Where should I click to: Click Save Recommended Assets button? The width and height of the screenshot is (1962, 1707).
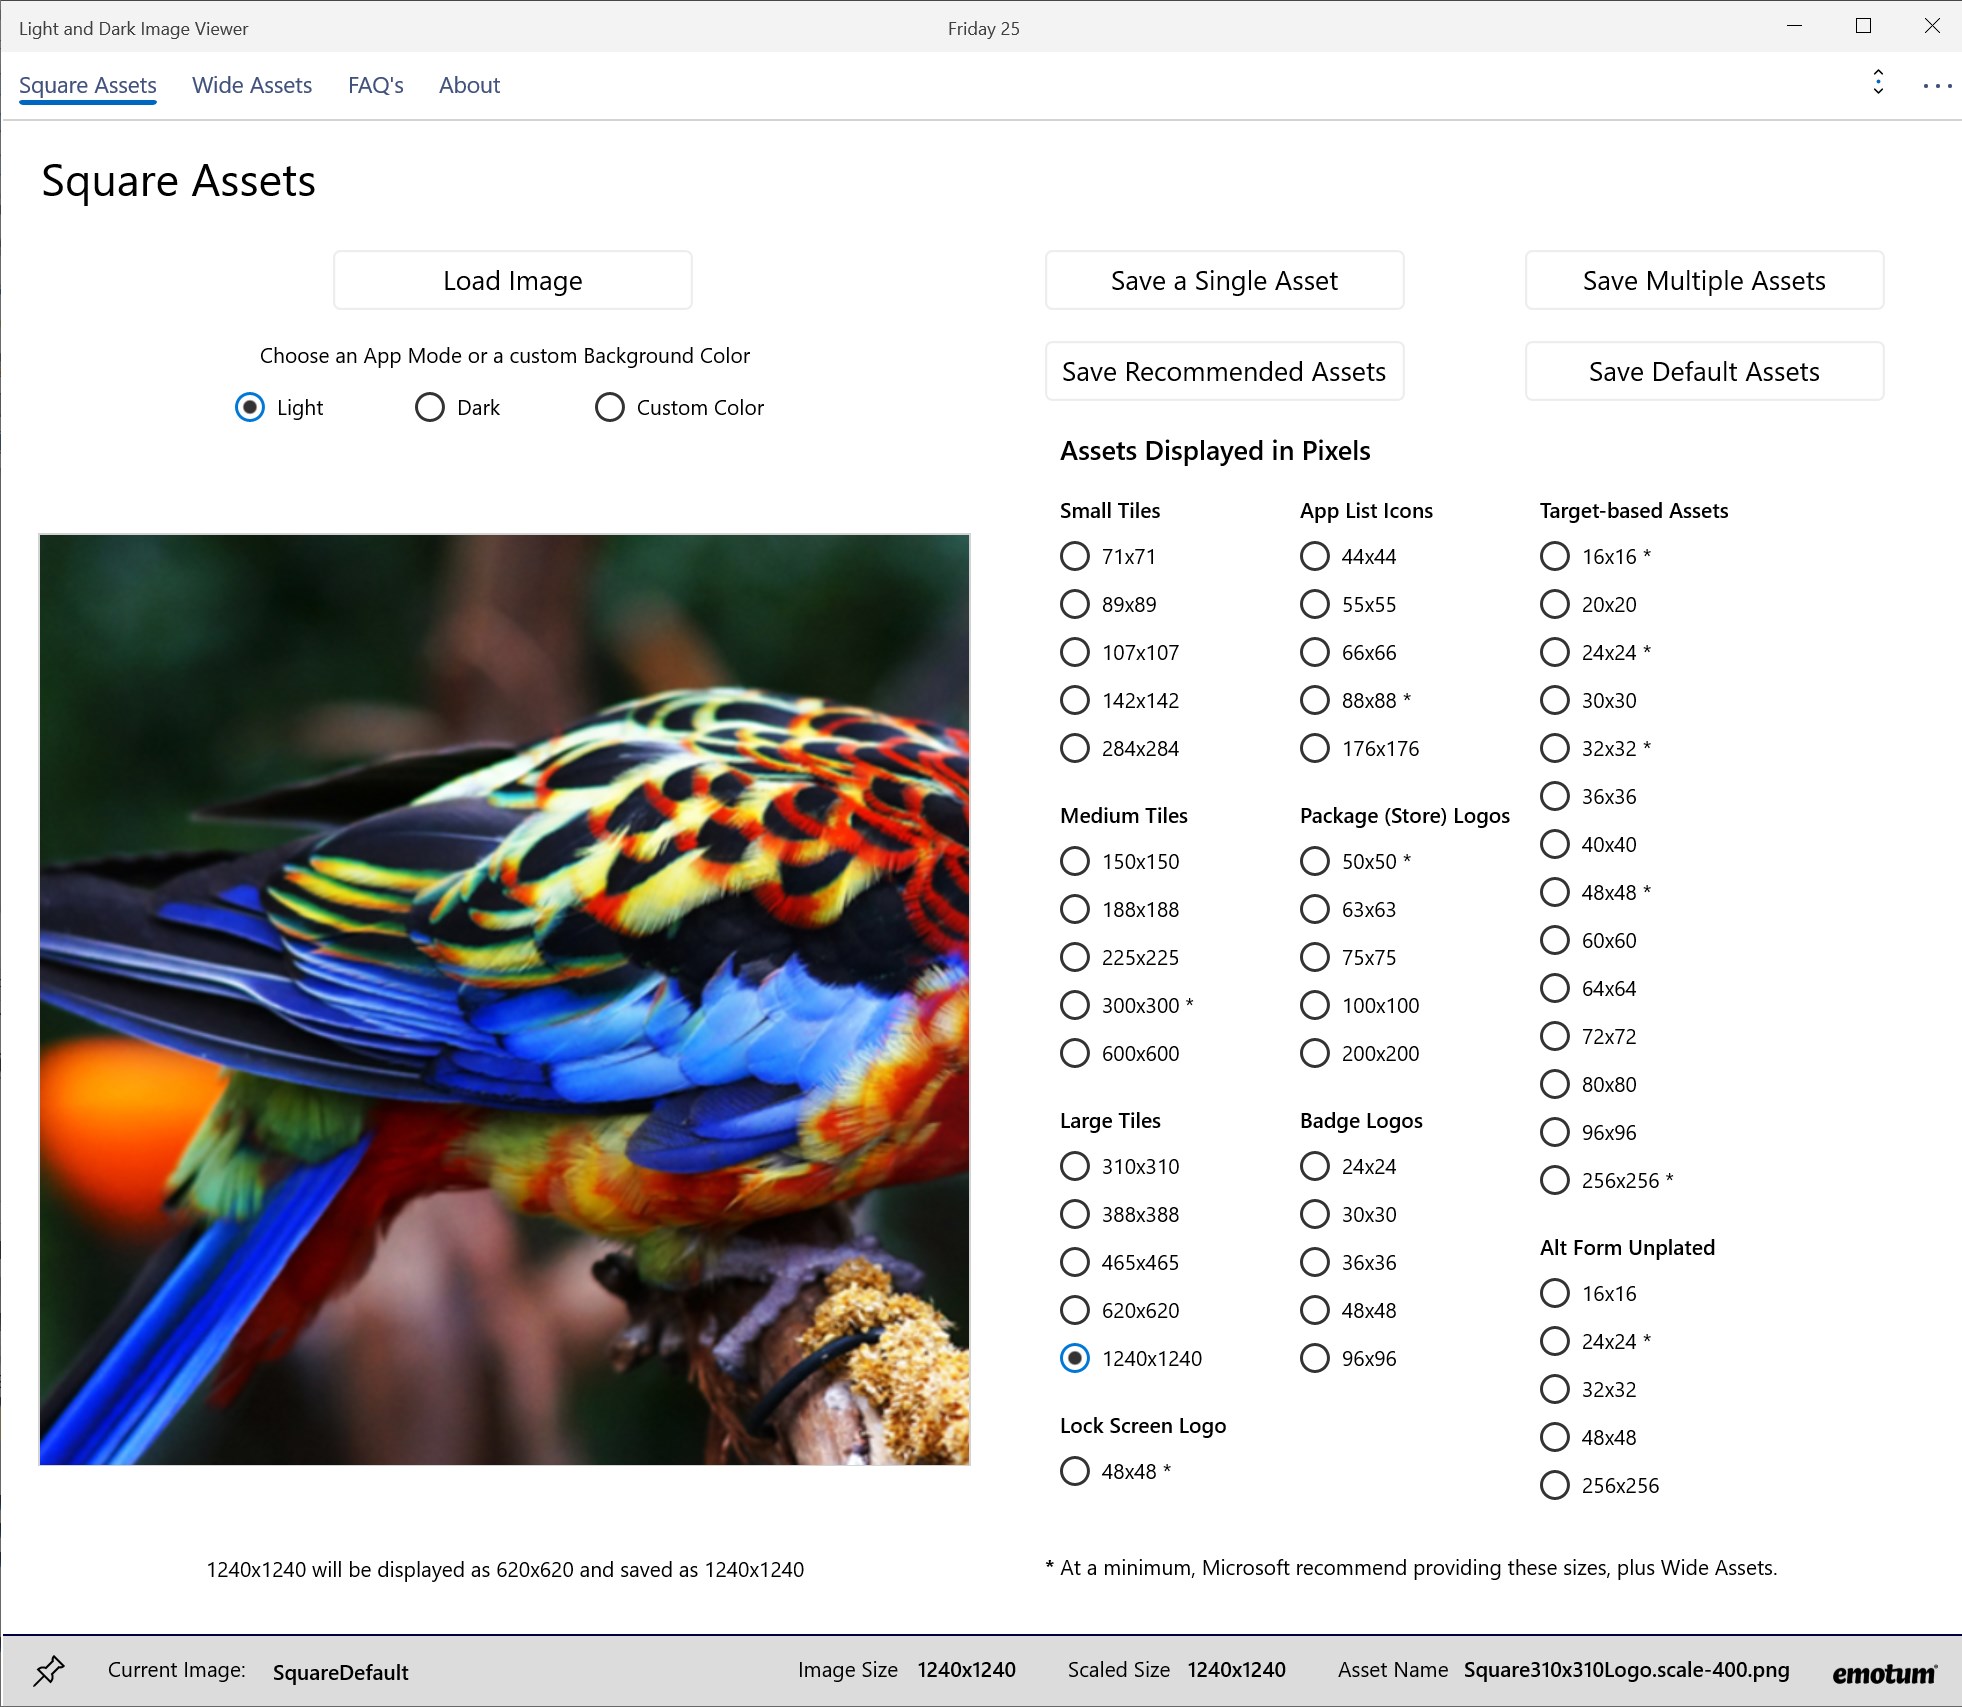pyautogui.click(x=1224, y=372)
